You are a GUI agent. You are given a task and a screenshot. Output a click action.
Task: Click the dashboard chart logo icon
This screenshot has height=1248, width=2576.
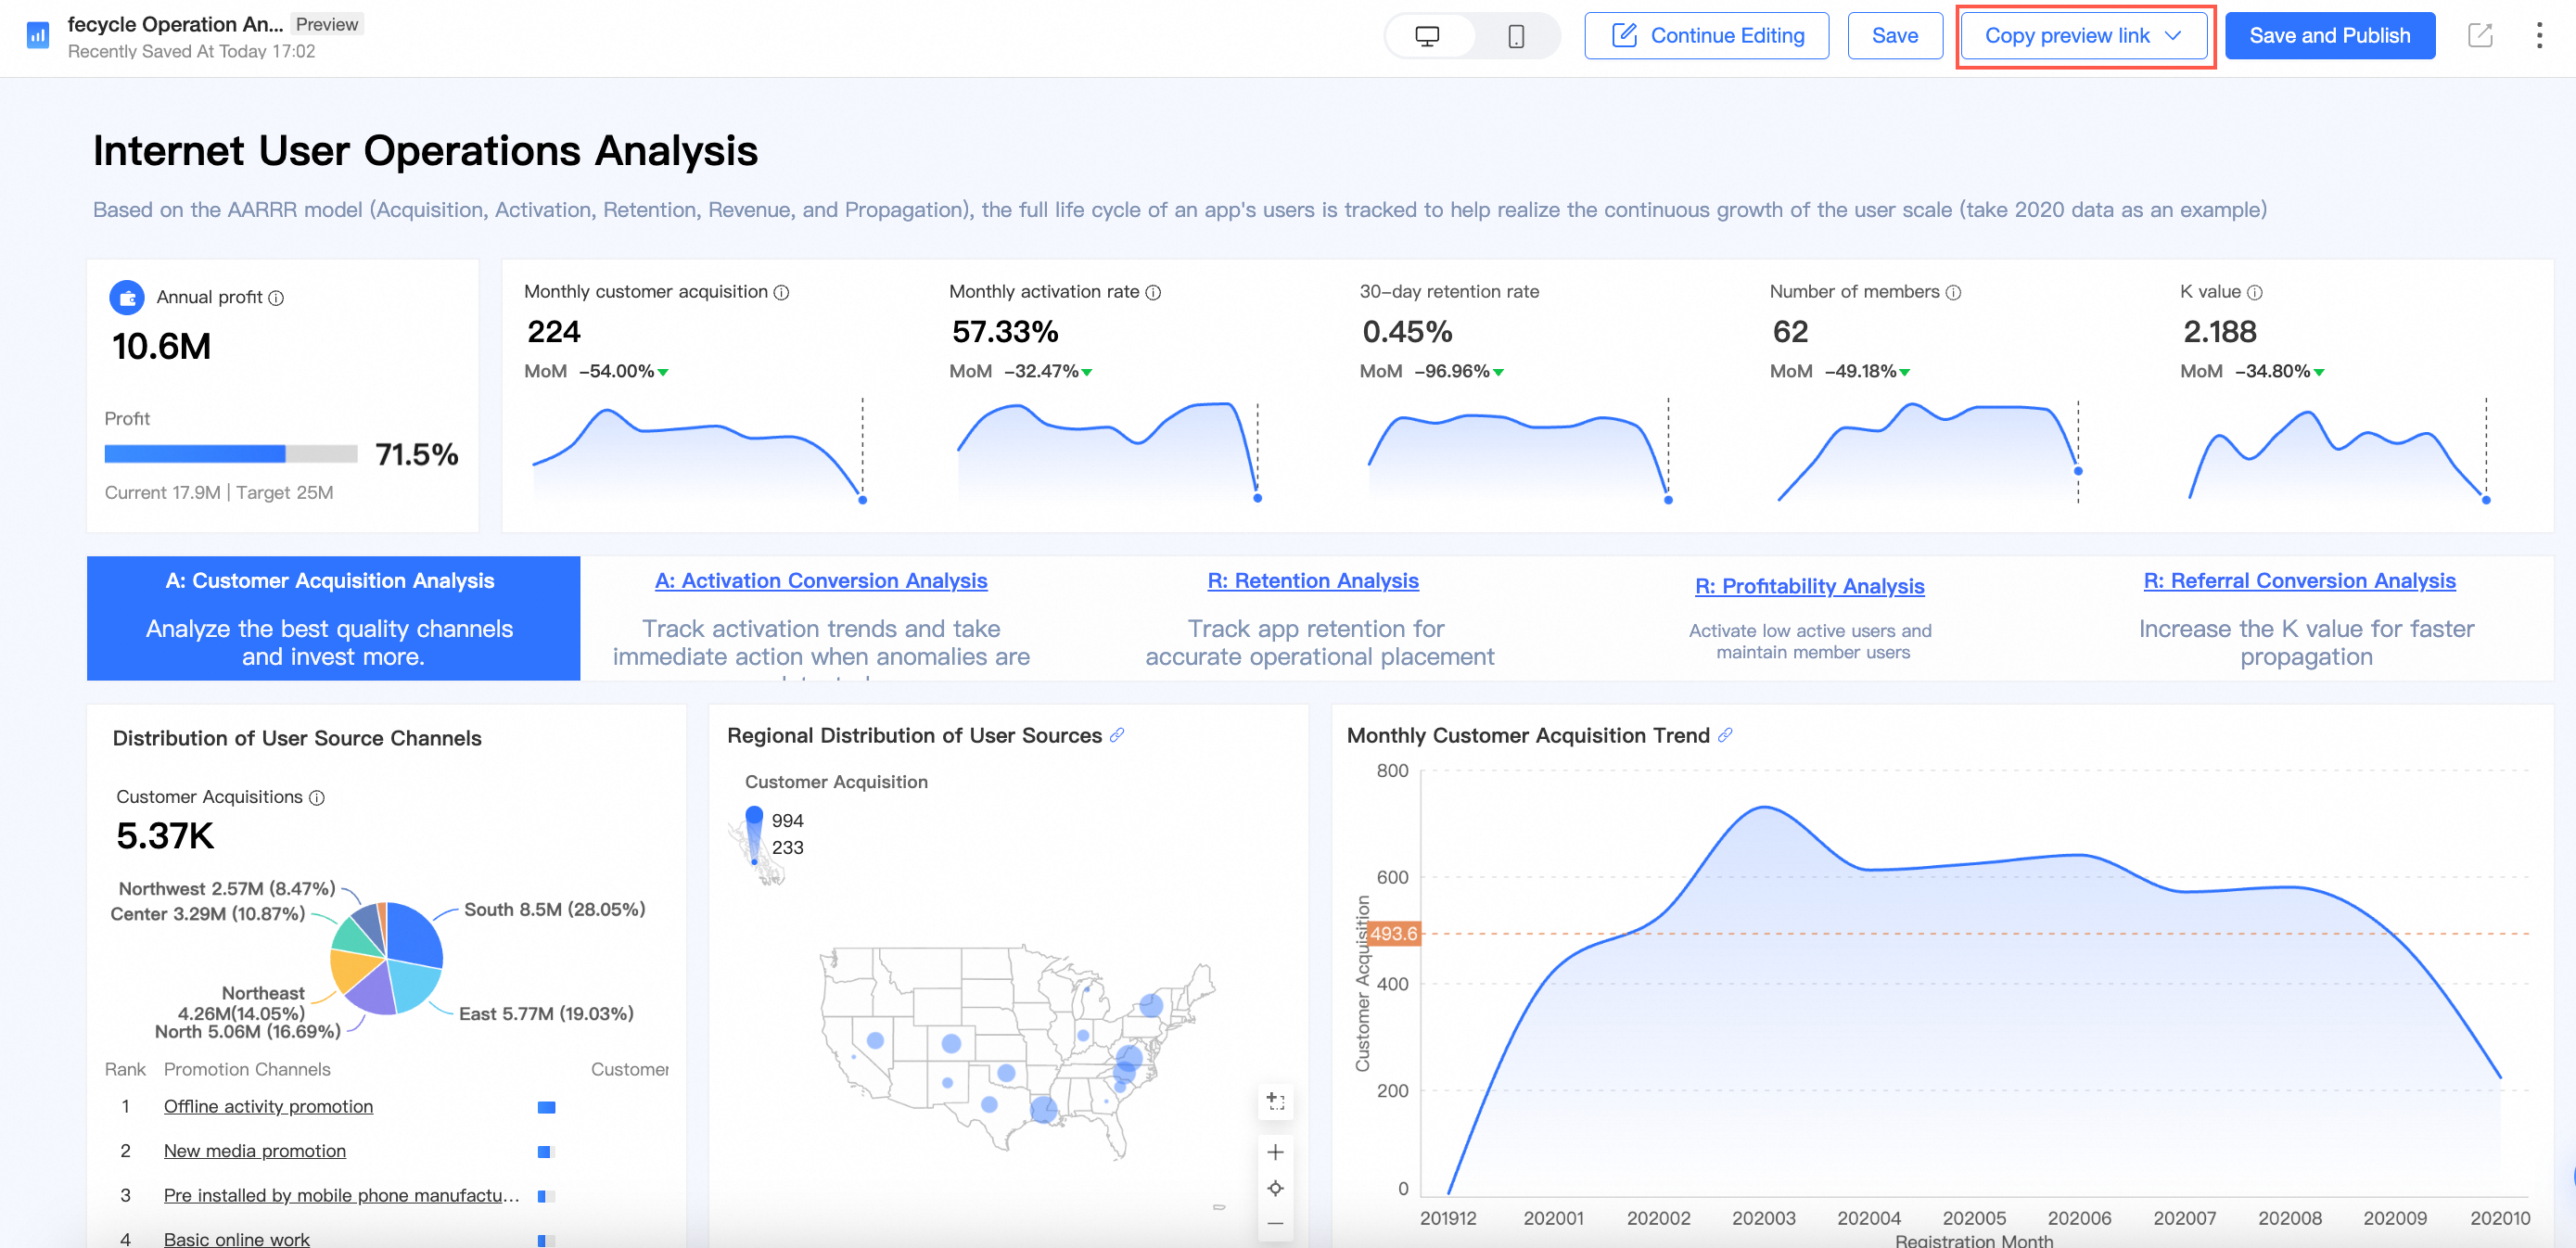pyautogui.click(x=38, y=36)
